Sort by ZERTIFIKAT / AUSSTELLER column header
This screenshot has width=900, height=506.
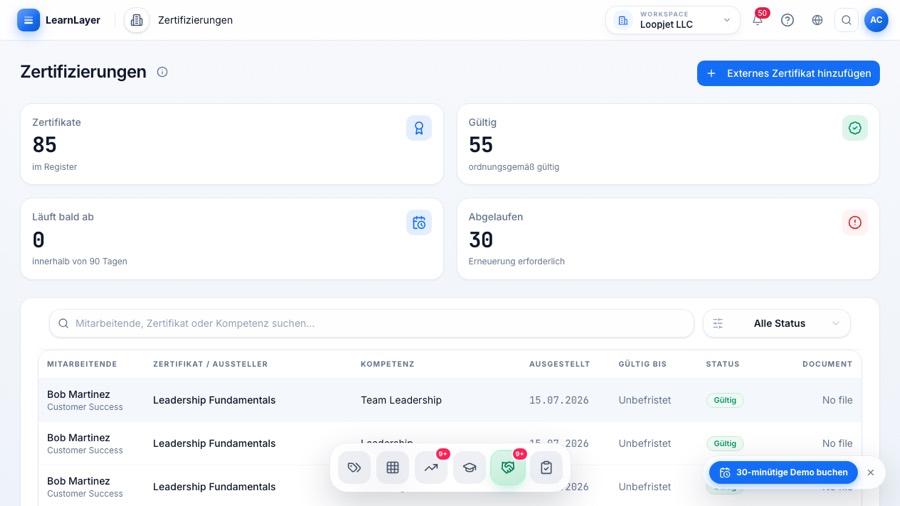(210, 364)
